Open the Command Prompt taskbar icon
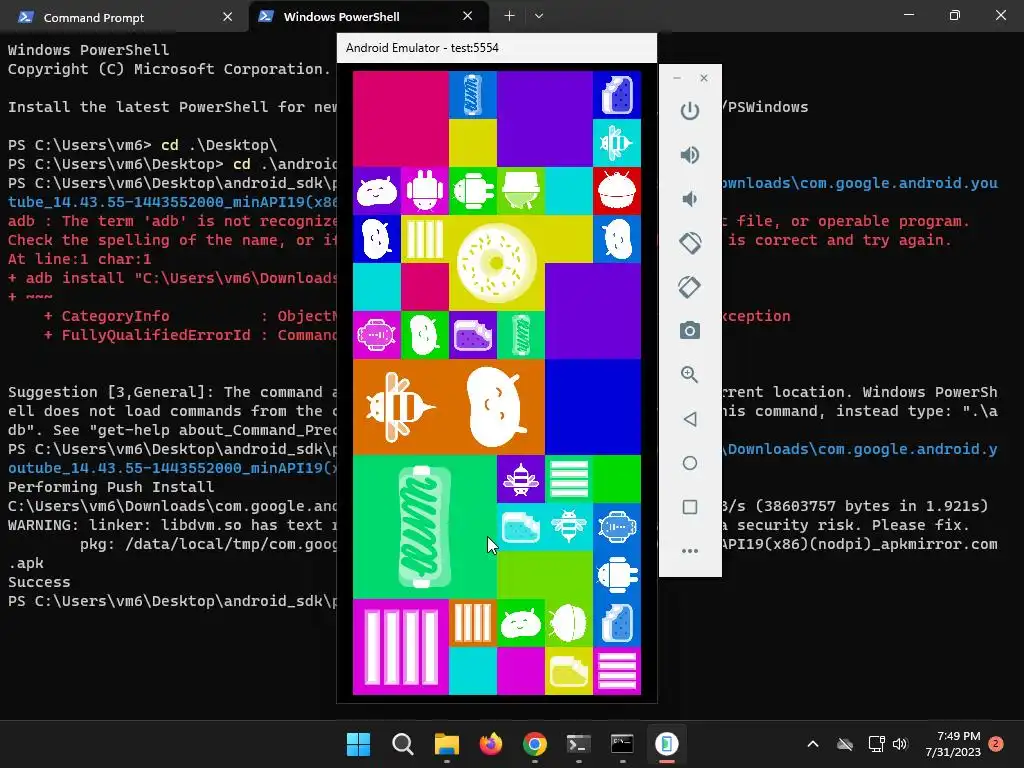Viewport: 1024px width, 768px height. (x=622, y=744)
